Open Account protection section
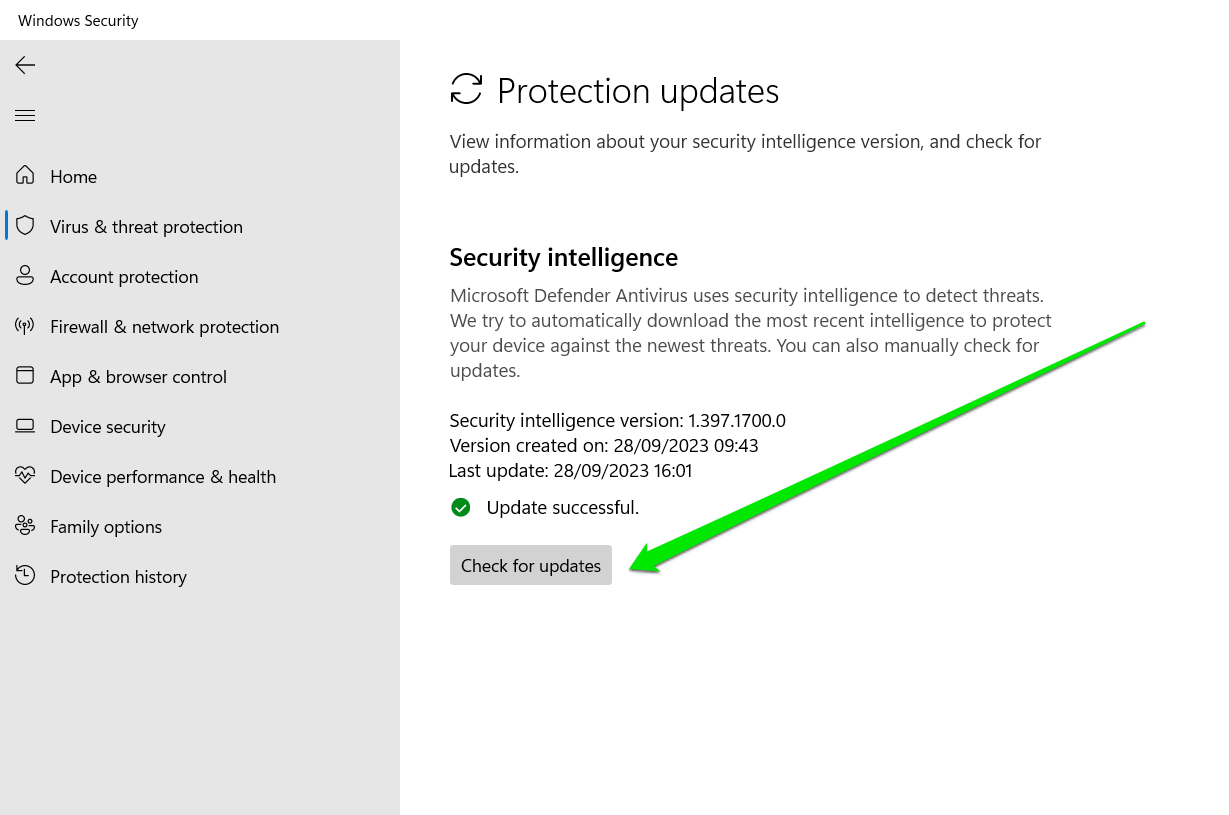 124,277
